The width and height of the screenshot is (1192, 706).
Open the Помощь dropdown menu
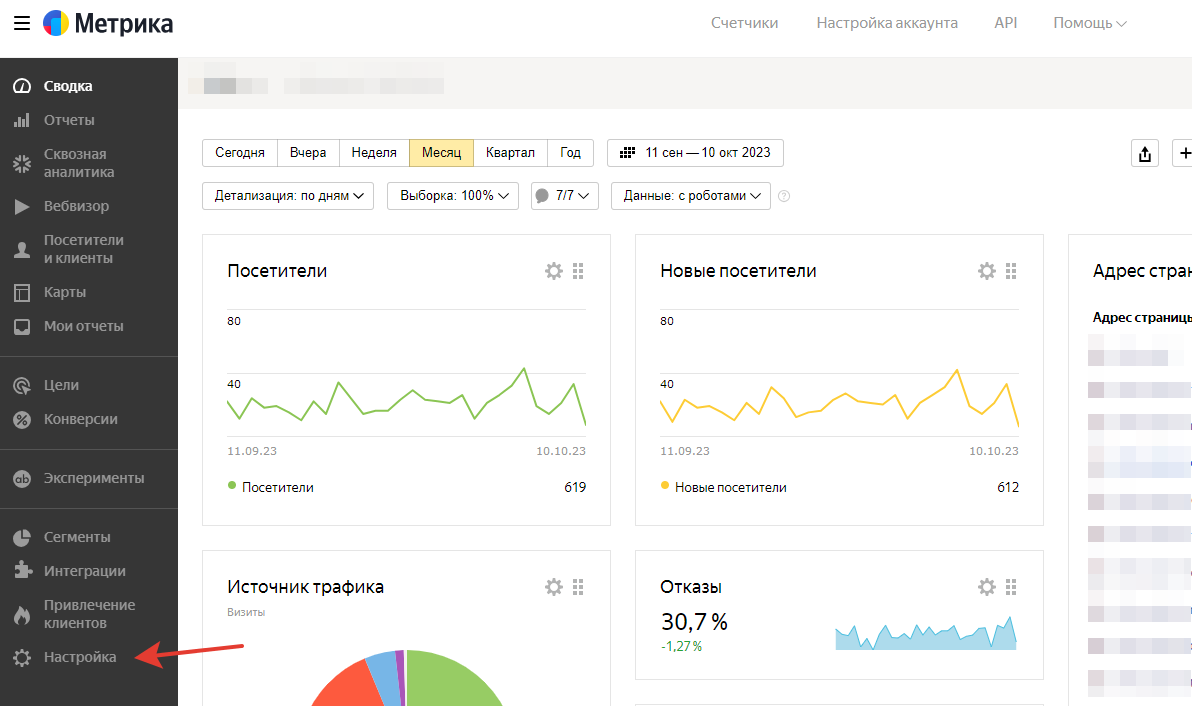click(1089, 24)
